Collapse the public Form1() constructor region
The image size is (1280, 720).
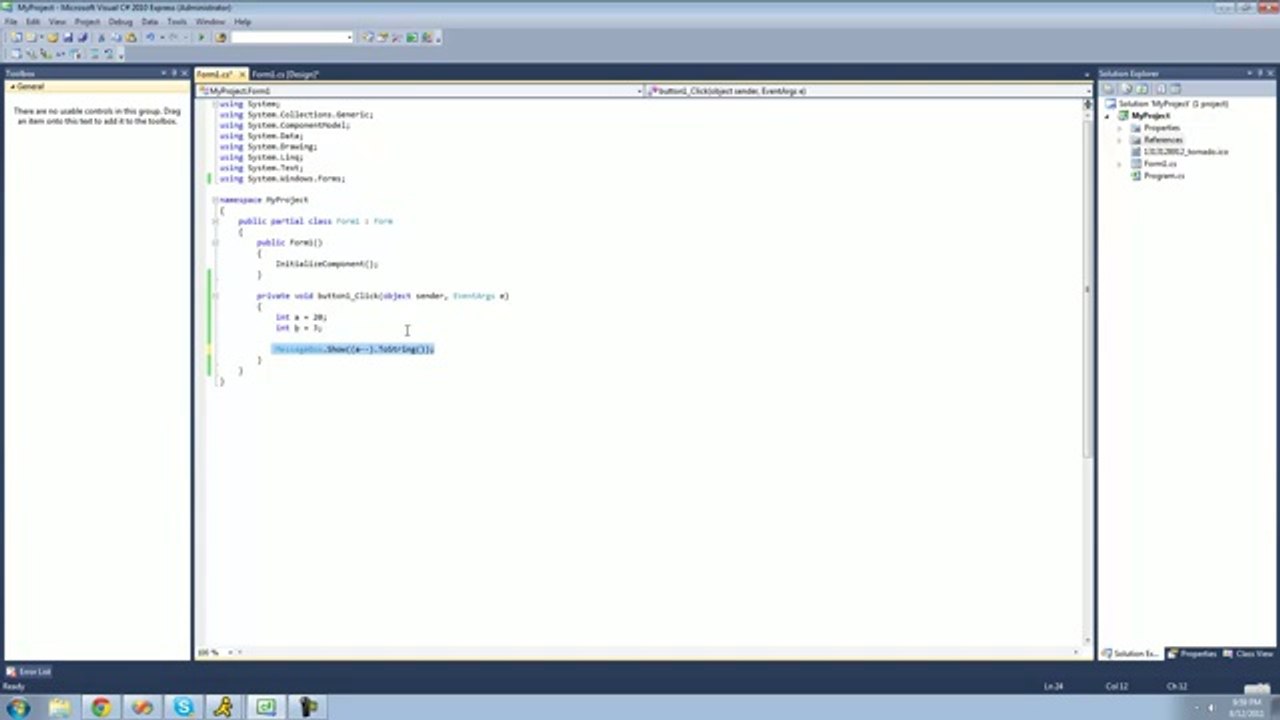pos(216,242)
